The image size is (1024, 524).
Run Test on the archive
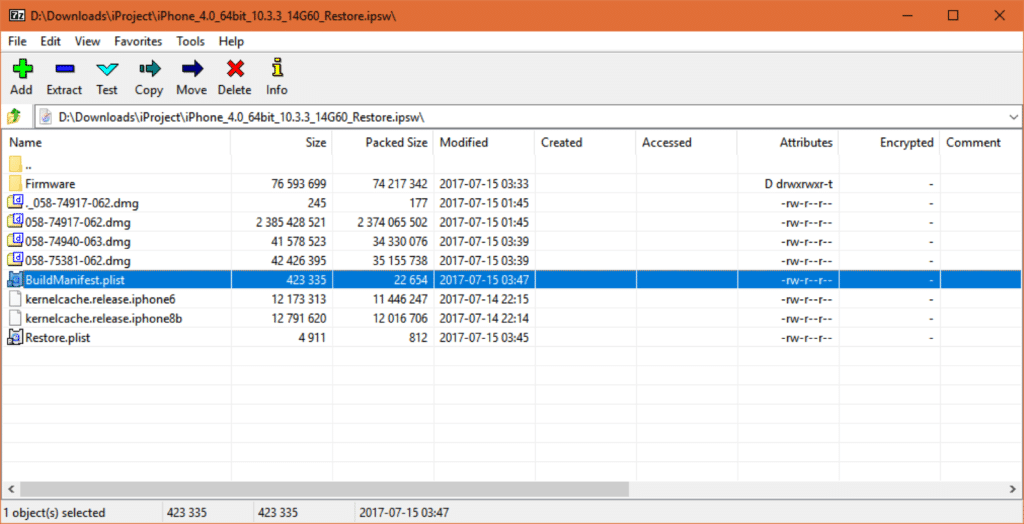tap(107, 69)
